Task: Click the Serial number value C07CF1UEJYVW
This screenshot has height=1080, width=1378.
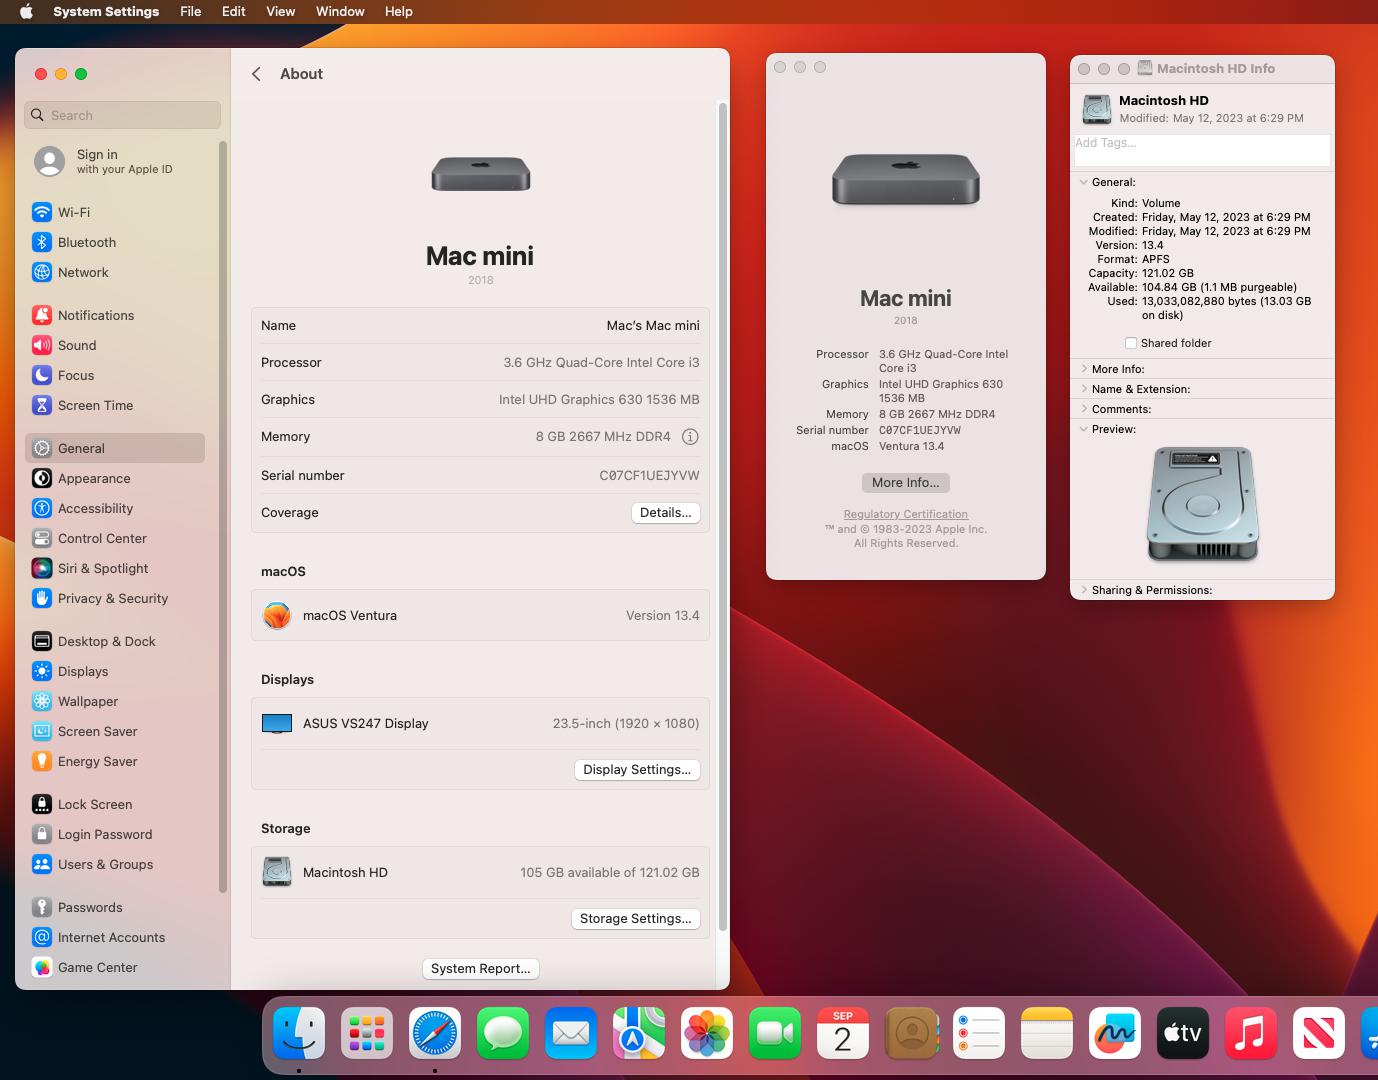Action: tap(649, 476)
